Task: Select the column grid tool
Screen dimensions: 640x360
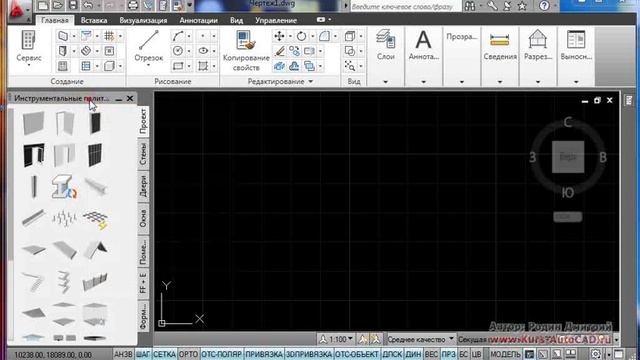Action: (109, 36)
